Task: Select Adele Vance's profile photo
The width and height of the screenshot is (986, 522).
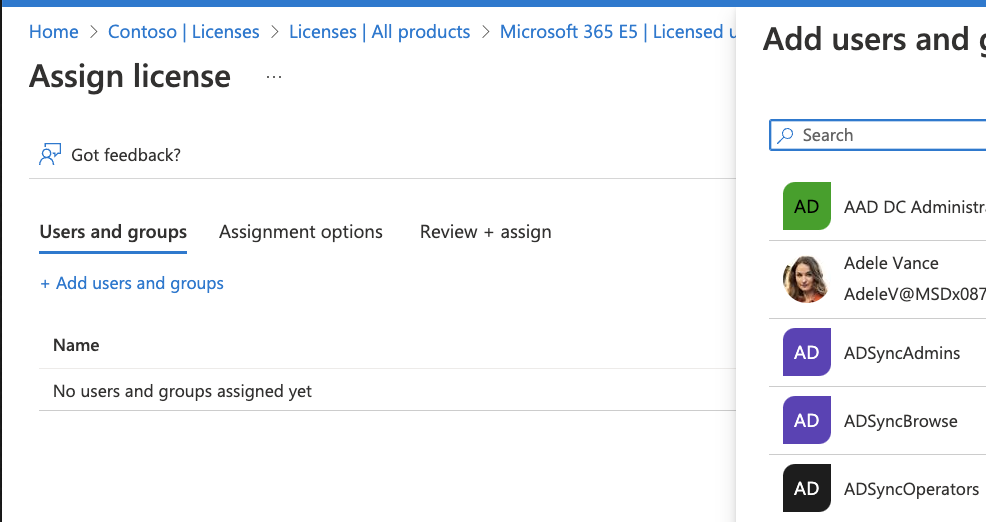Action: click(806, 279)
